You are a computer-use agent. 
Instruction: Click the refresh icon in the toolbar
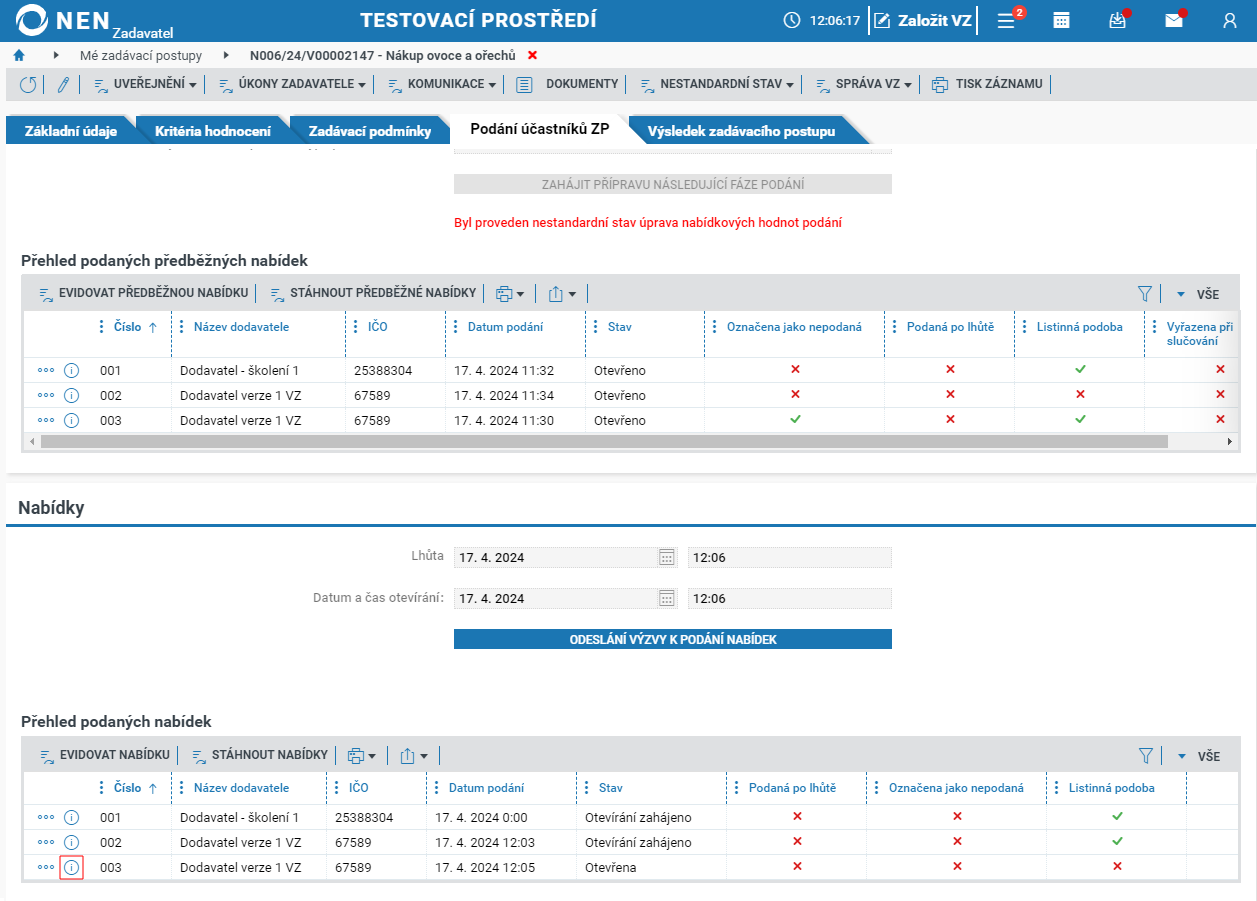pyautogui.click(x=28, y=85)
